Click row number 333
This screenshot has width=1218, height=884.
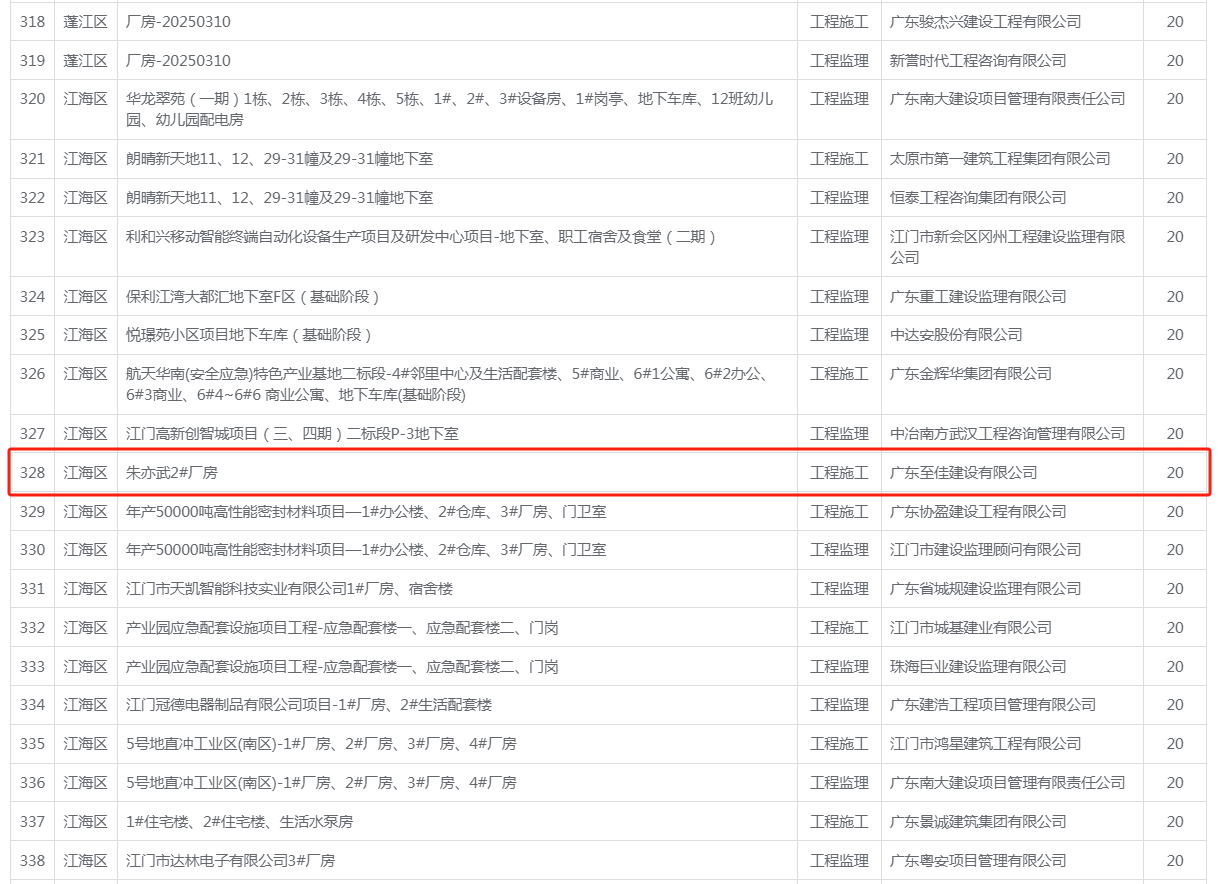[32, 666]
